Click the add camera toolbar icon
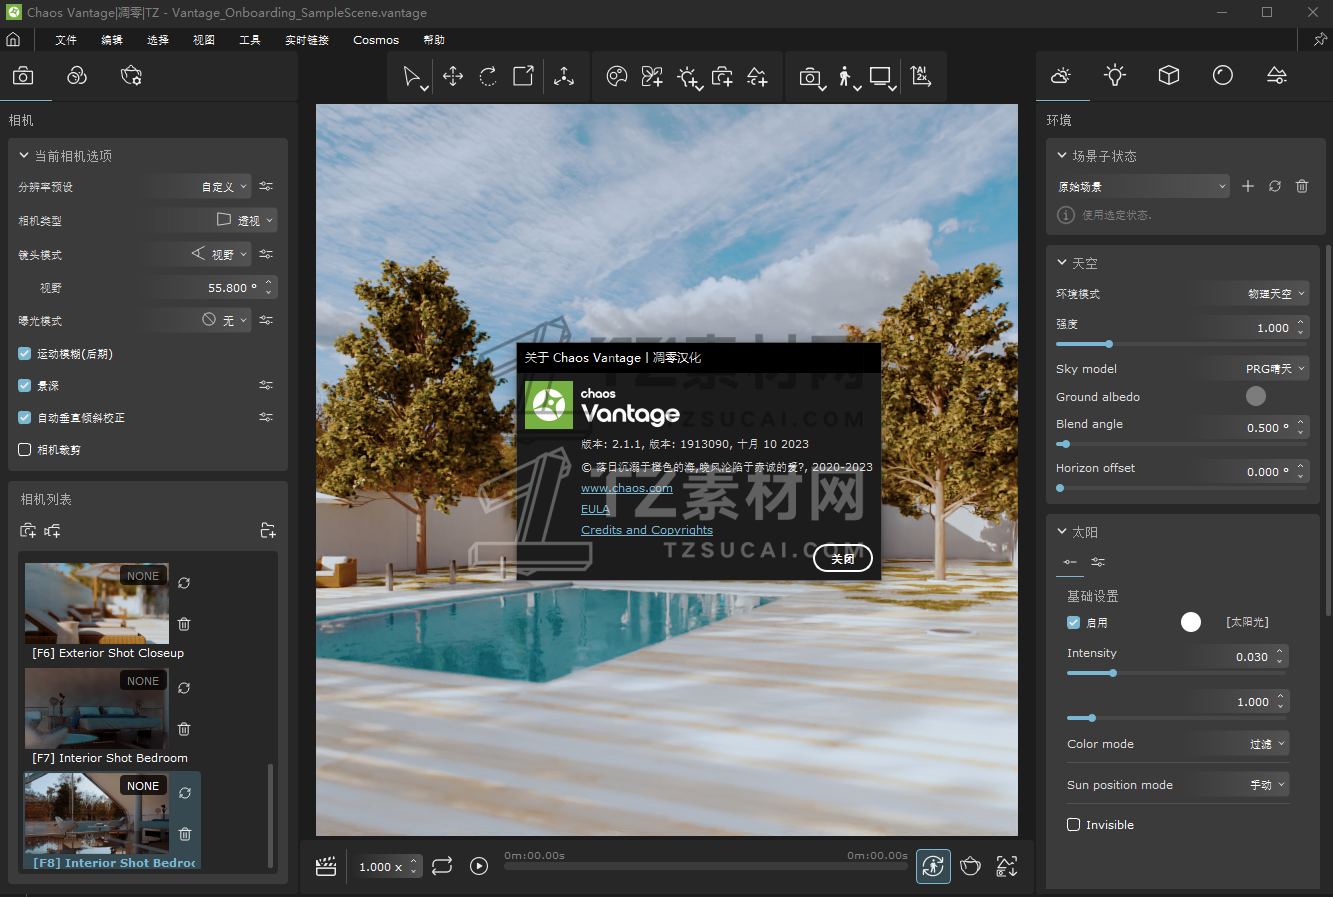 722,77
